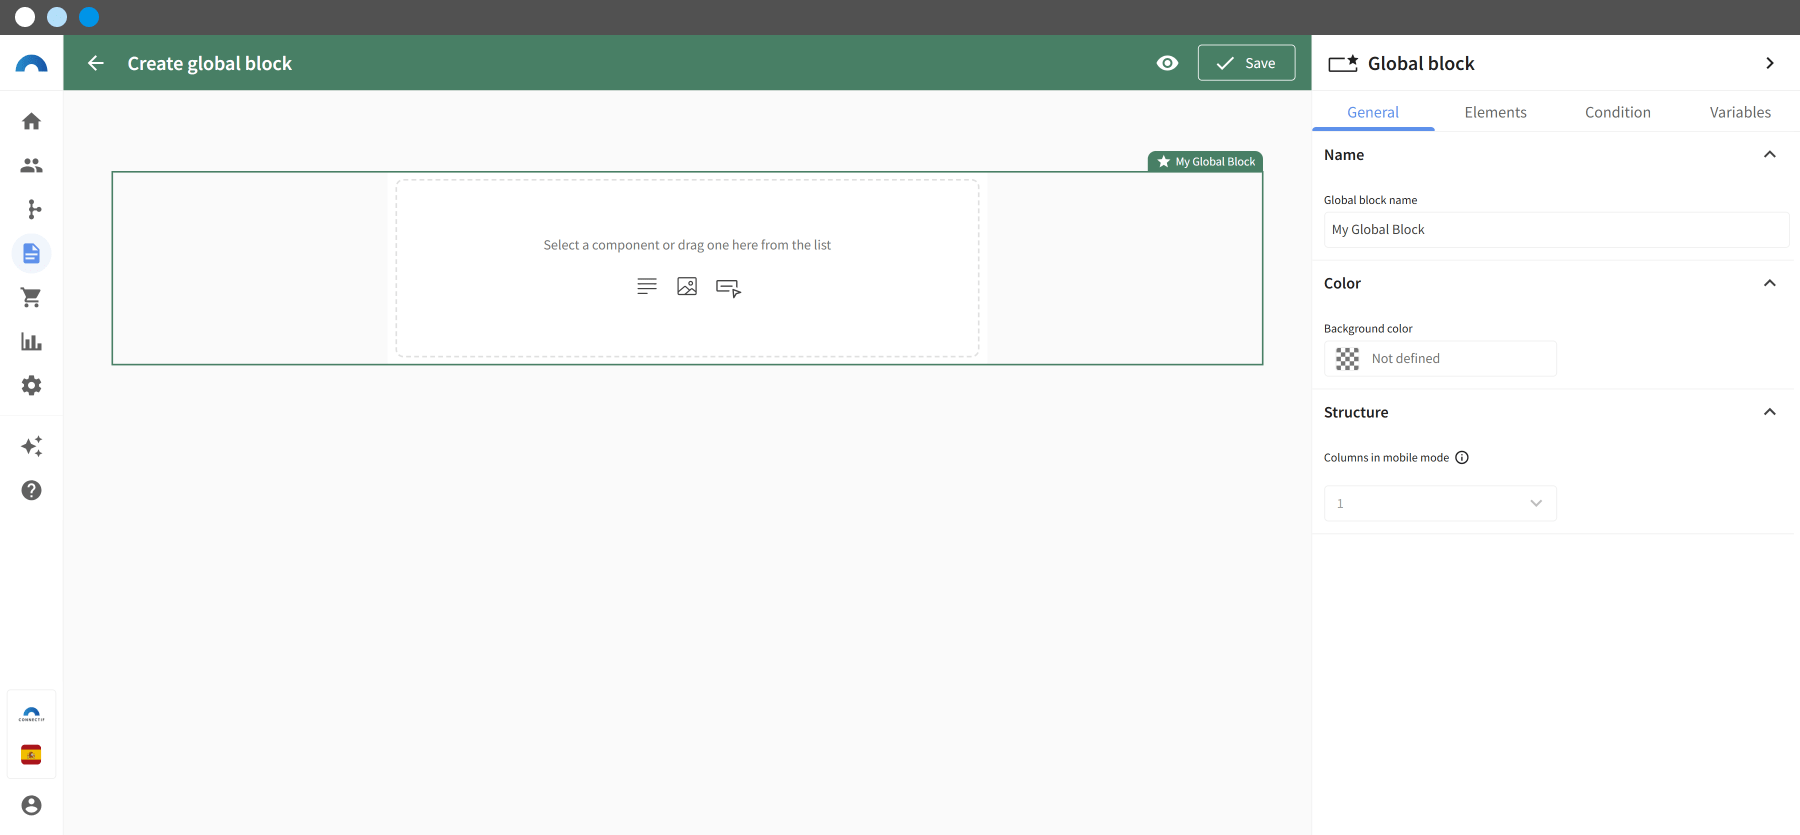The image size is (1800, 835).
Task: Go back with the left arrow
Action: 96,63
